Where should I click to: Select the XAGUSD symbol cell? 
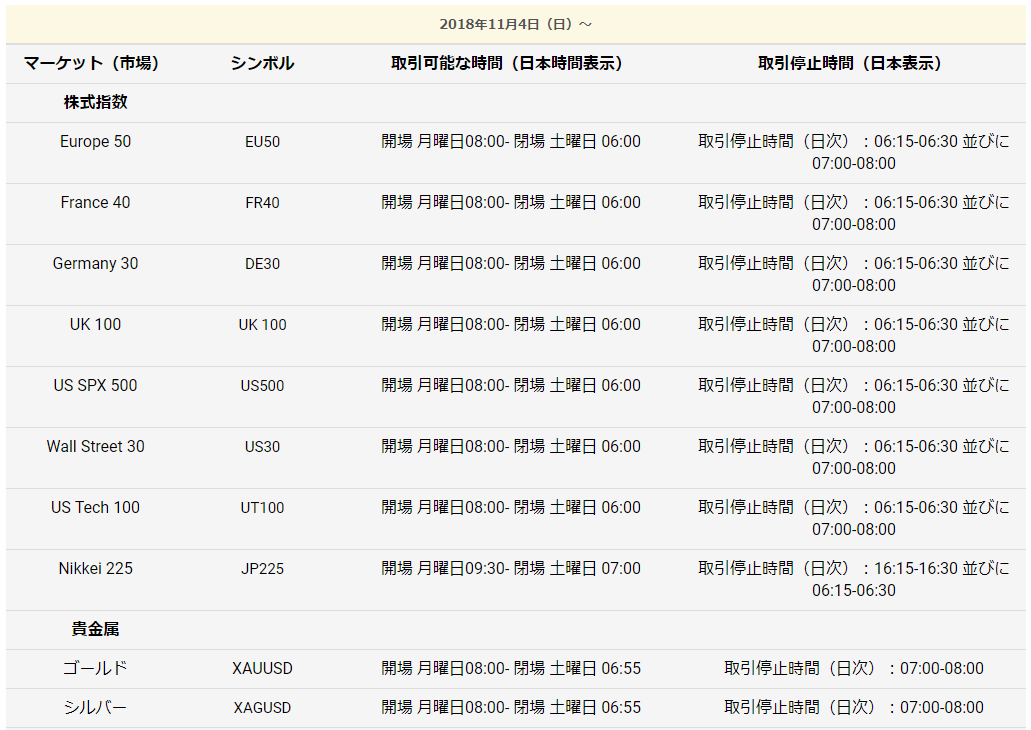262,708
